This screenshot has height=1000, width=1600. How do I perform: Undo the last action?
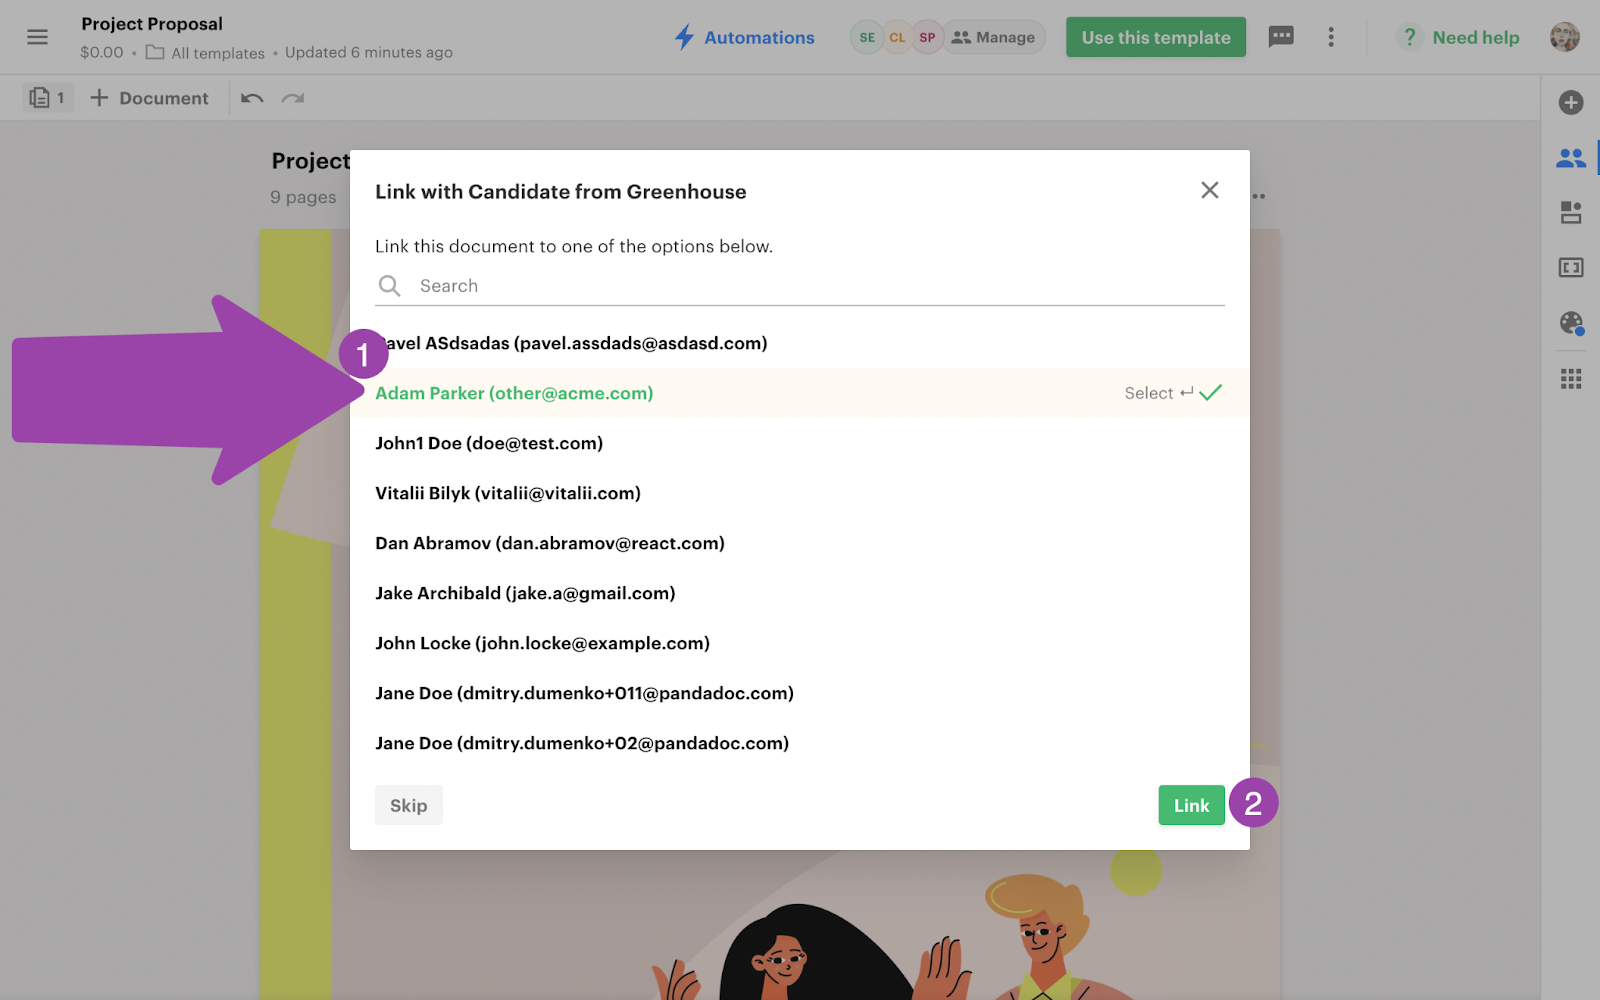tap(252, 98)
